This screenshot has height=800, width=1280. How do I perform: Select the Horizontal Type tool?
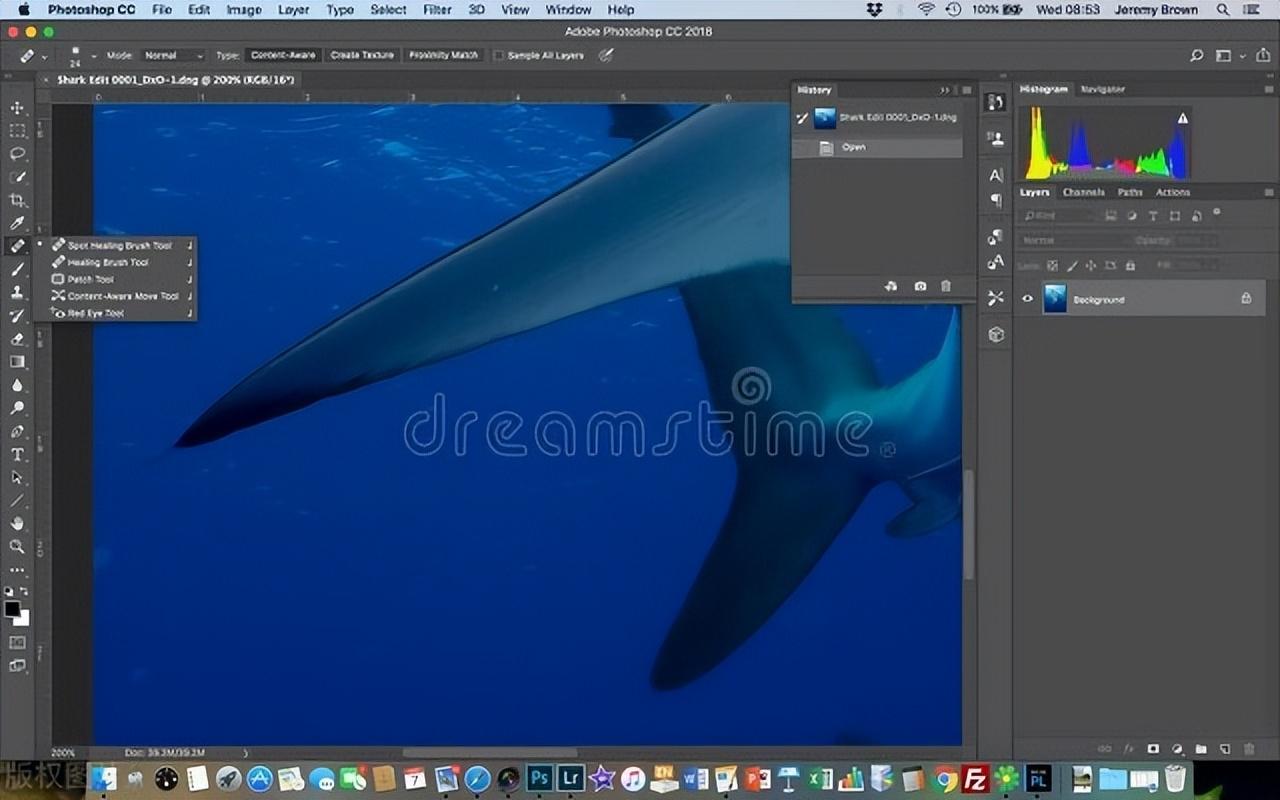(17, 454)
